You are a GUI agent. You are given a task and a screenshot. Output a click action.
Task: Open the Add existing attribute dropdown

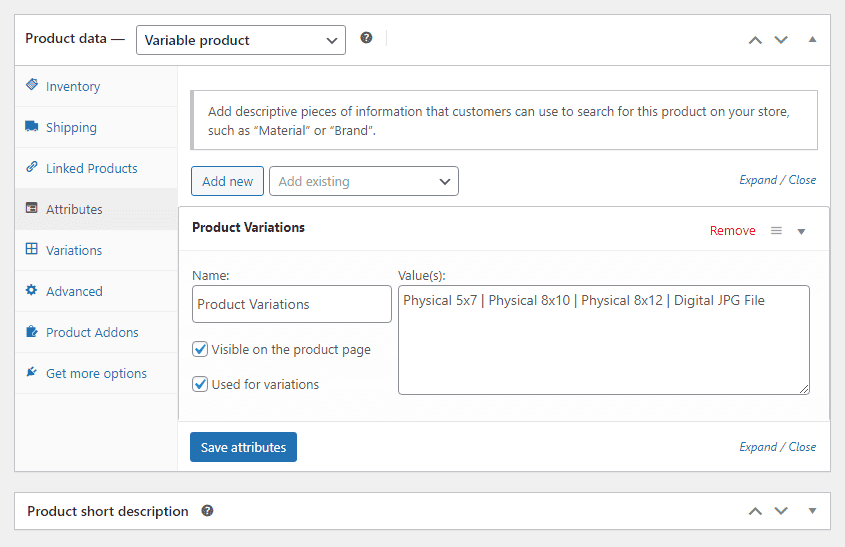[x=364, y=181]
